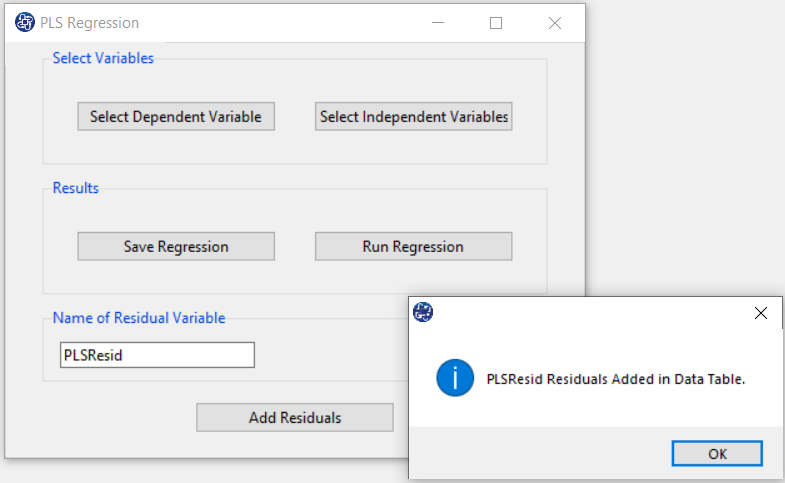The width and height of the screenshot is (785, 483).
Task: Run the regression
Action: [x=413, y=246]
